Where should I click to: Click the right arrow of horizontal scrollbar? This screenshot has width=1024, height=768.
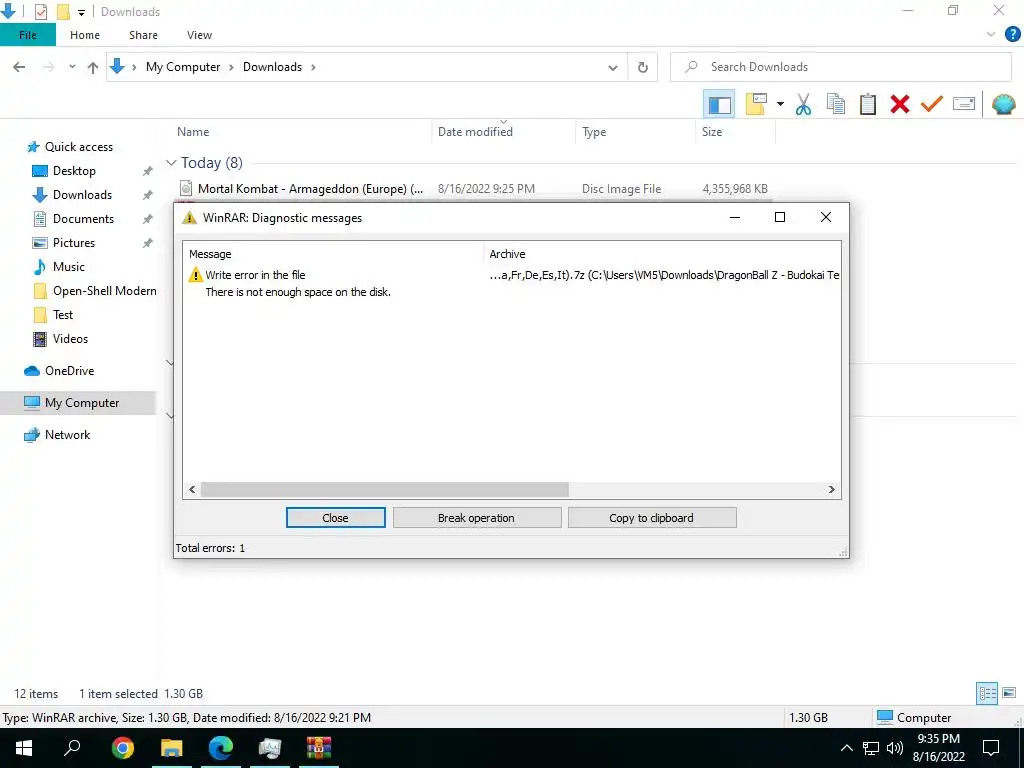[831, 489]
